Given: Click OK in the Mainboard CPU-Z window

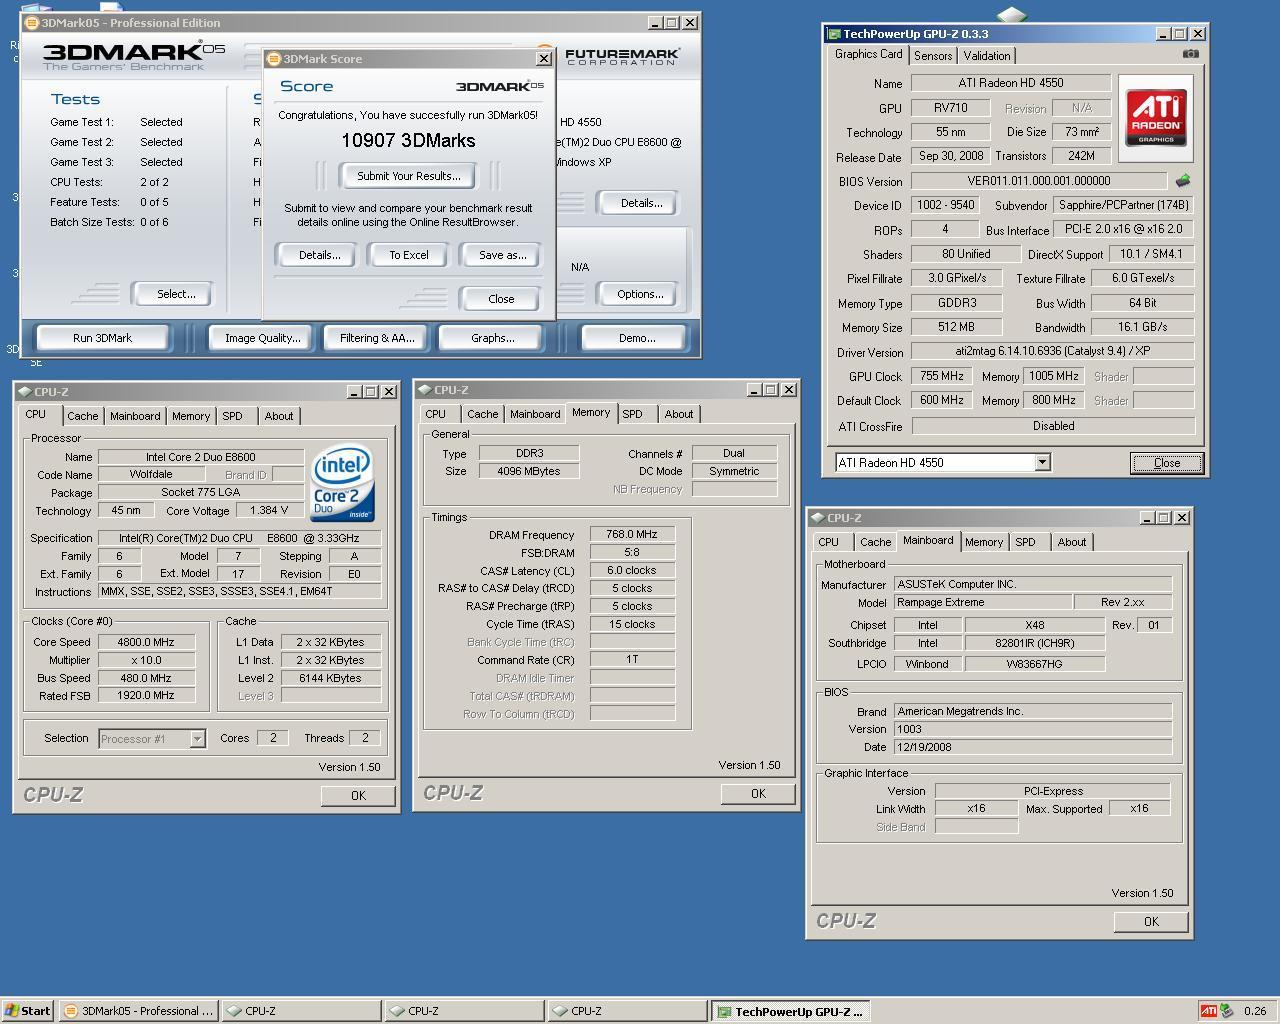Looking at the screenshot, I should (1151, 922).
